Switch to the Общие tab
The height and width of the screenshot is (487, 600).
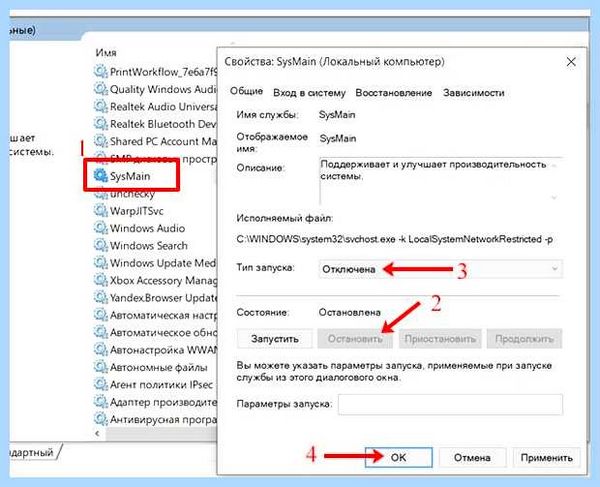tap(246, 91)
